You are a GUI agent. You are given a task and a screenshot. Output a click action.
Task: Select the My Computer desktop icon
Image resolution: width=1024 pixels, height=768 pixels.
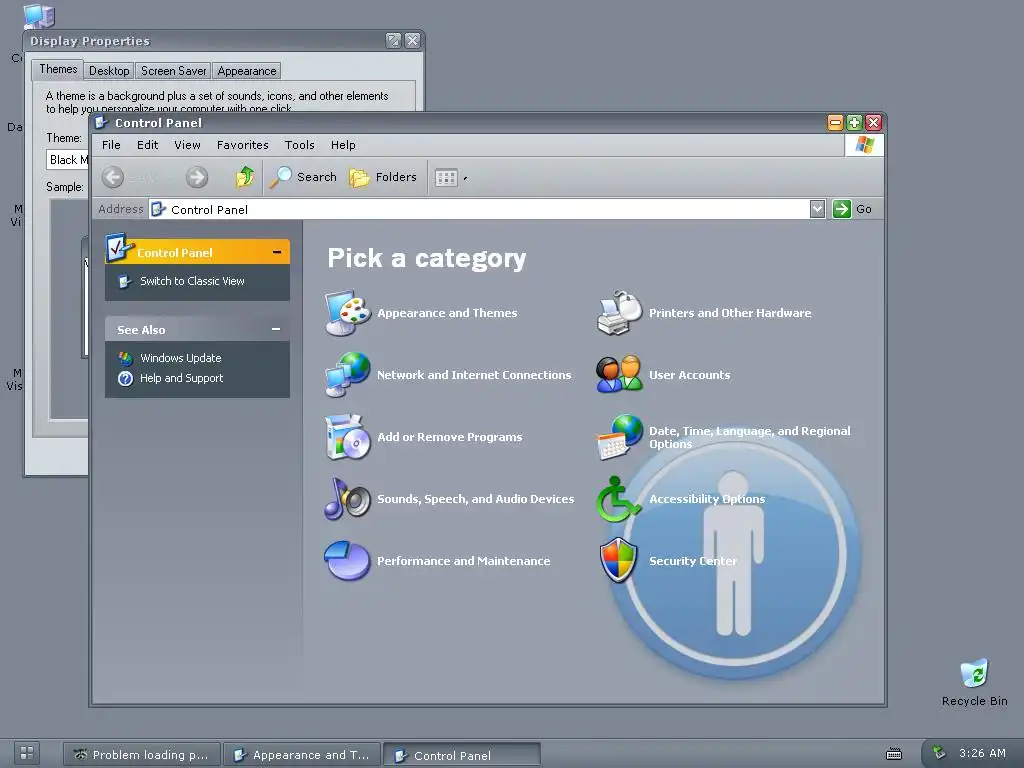point(38,16)
